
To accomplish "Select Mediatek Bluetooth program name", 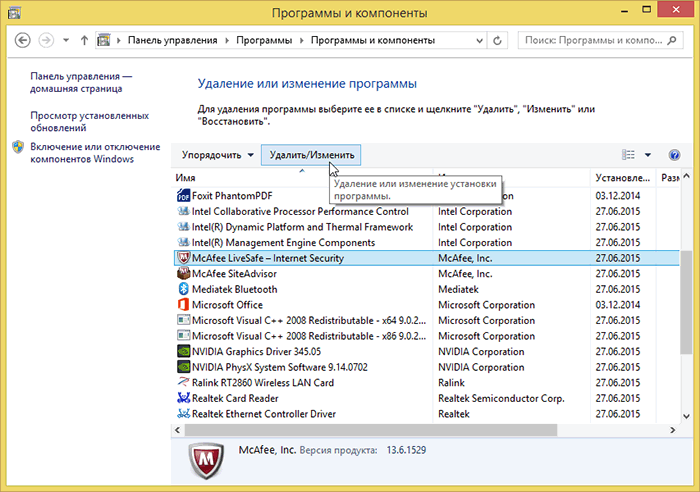I will 234,289.
